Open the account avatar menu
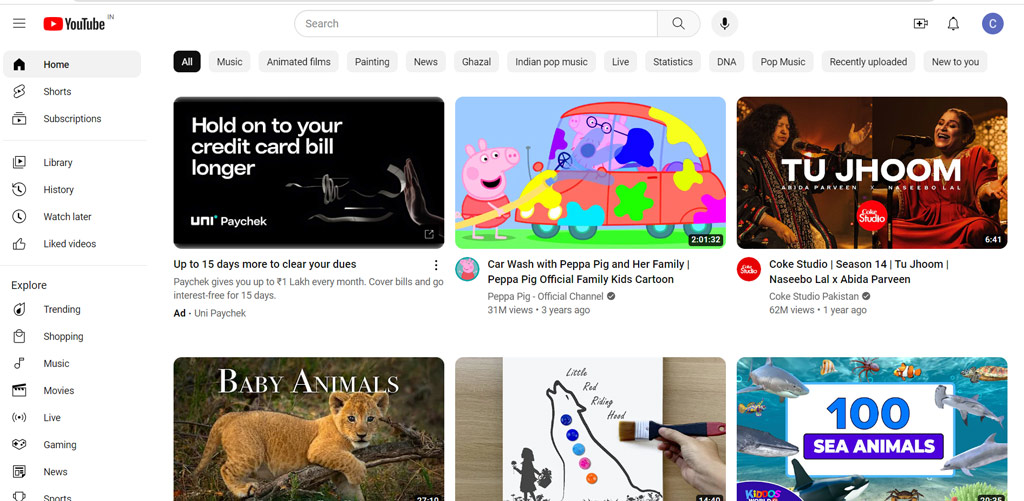This screenshot has width=1024, height=501. coord(993,24)
